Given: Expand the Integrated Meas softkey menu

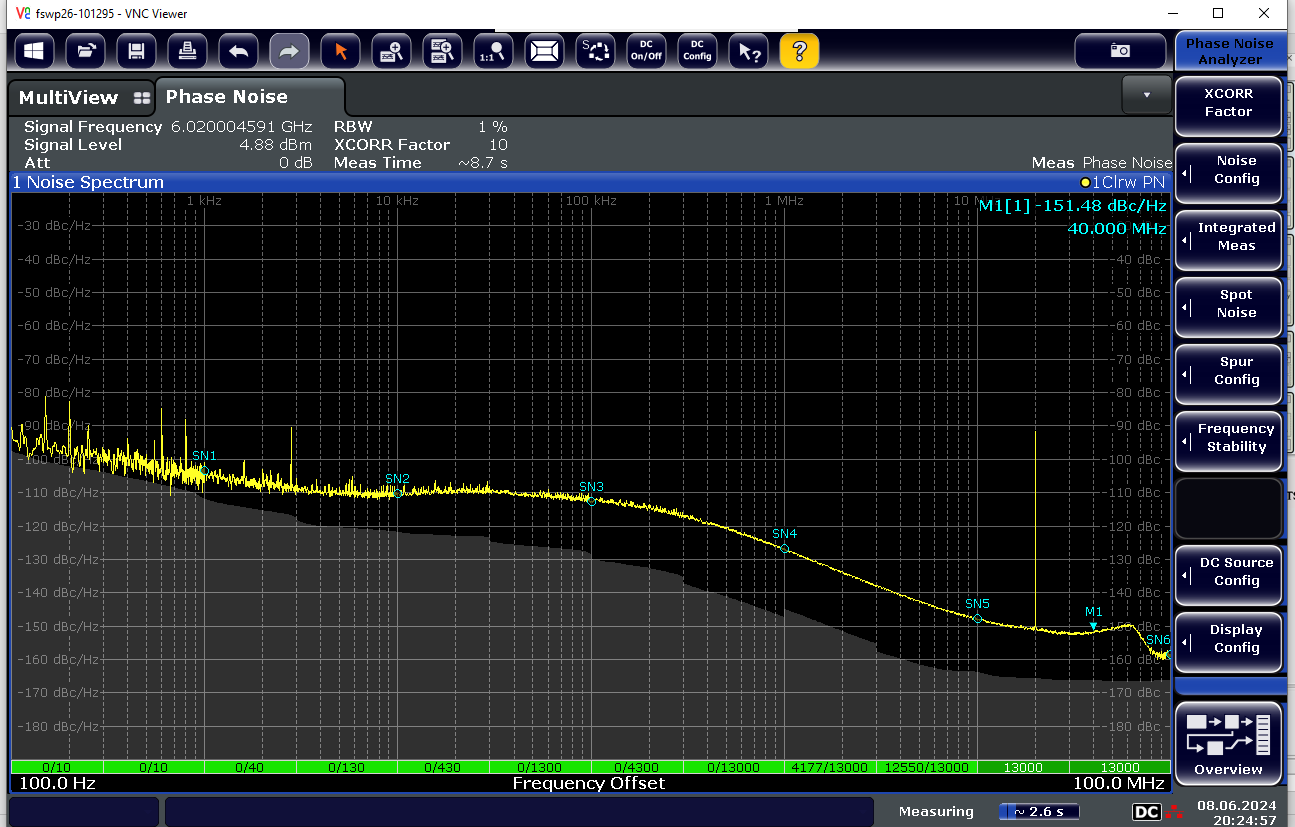Looking at the screenshot, I should point(1228,237).
